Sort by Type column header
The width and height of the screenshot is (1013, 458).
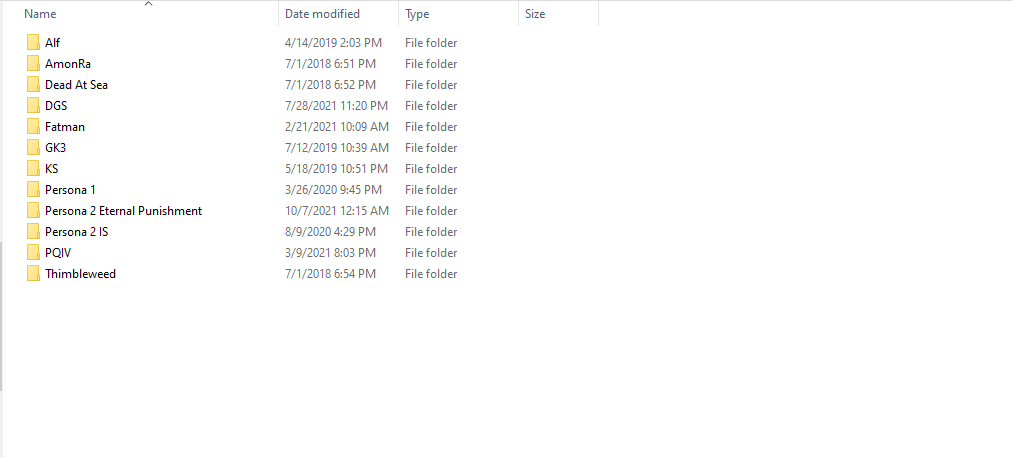pos(417,14)
